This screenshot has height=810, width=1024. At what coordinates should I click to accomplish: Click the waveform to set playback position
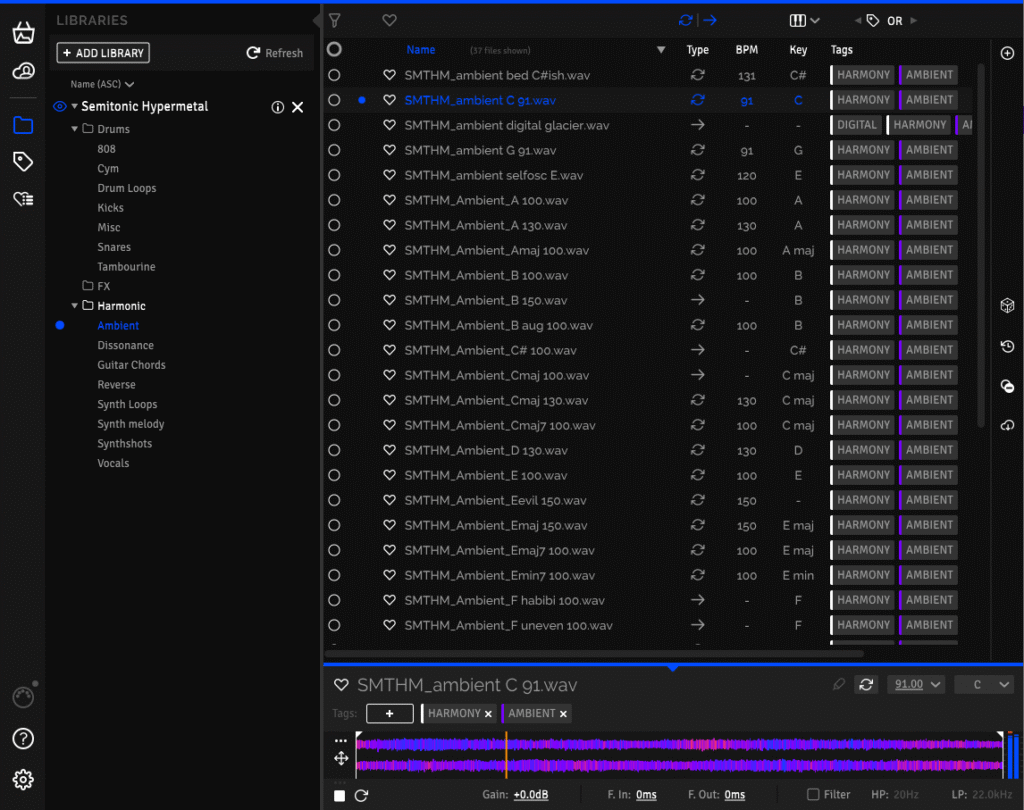pyautogui.click(x=680, y=754)
